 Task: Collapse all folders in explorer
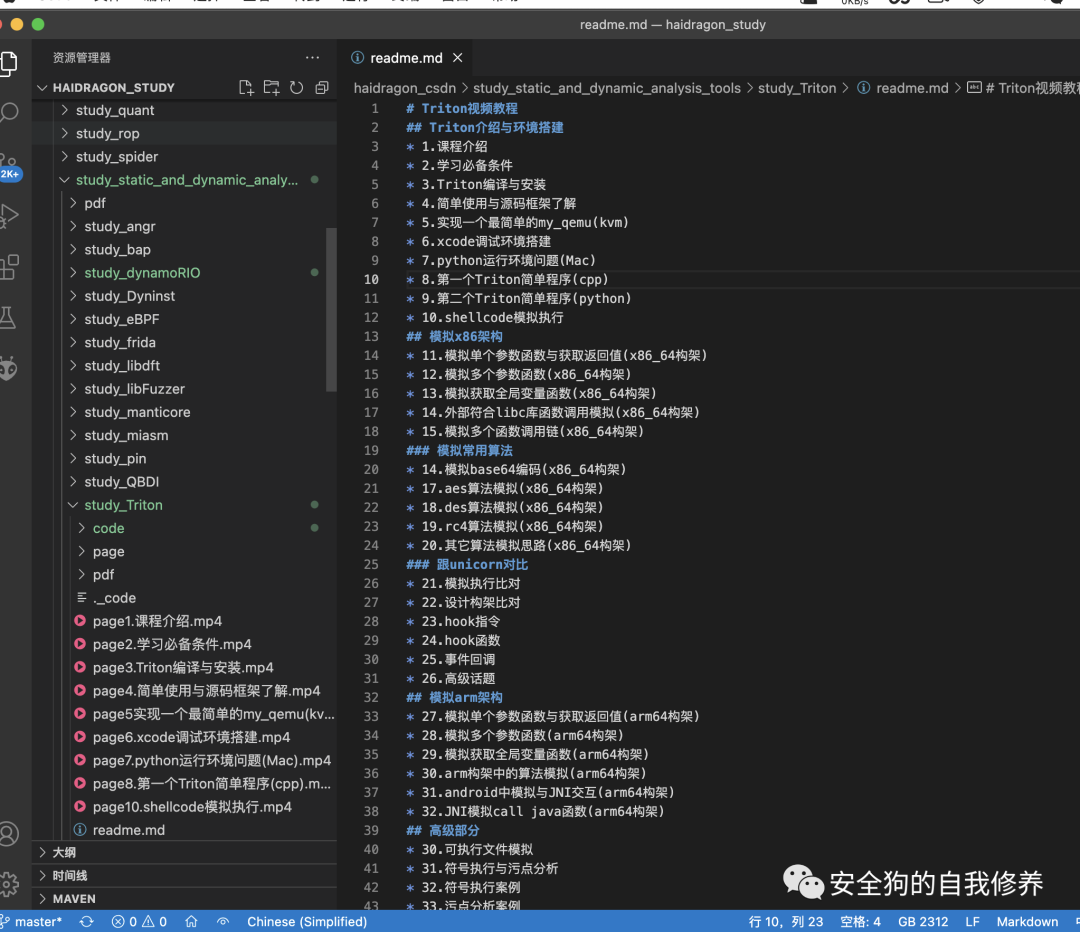point(322,87)
